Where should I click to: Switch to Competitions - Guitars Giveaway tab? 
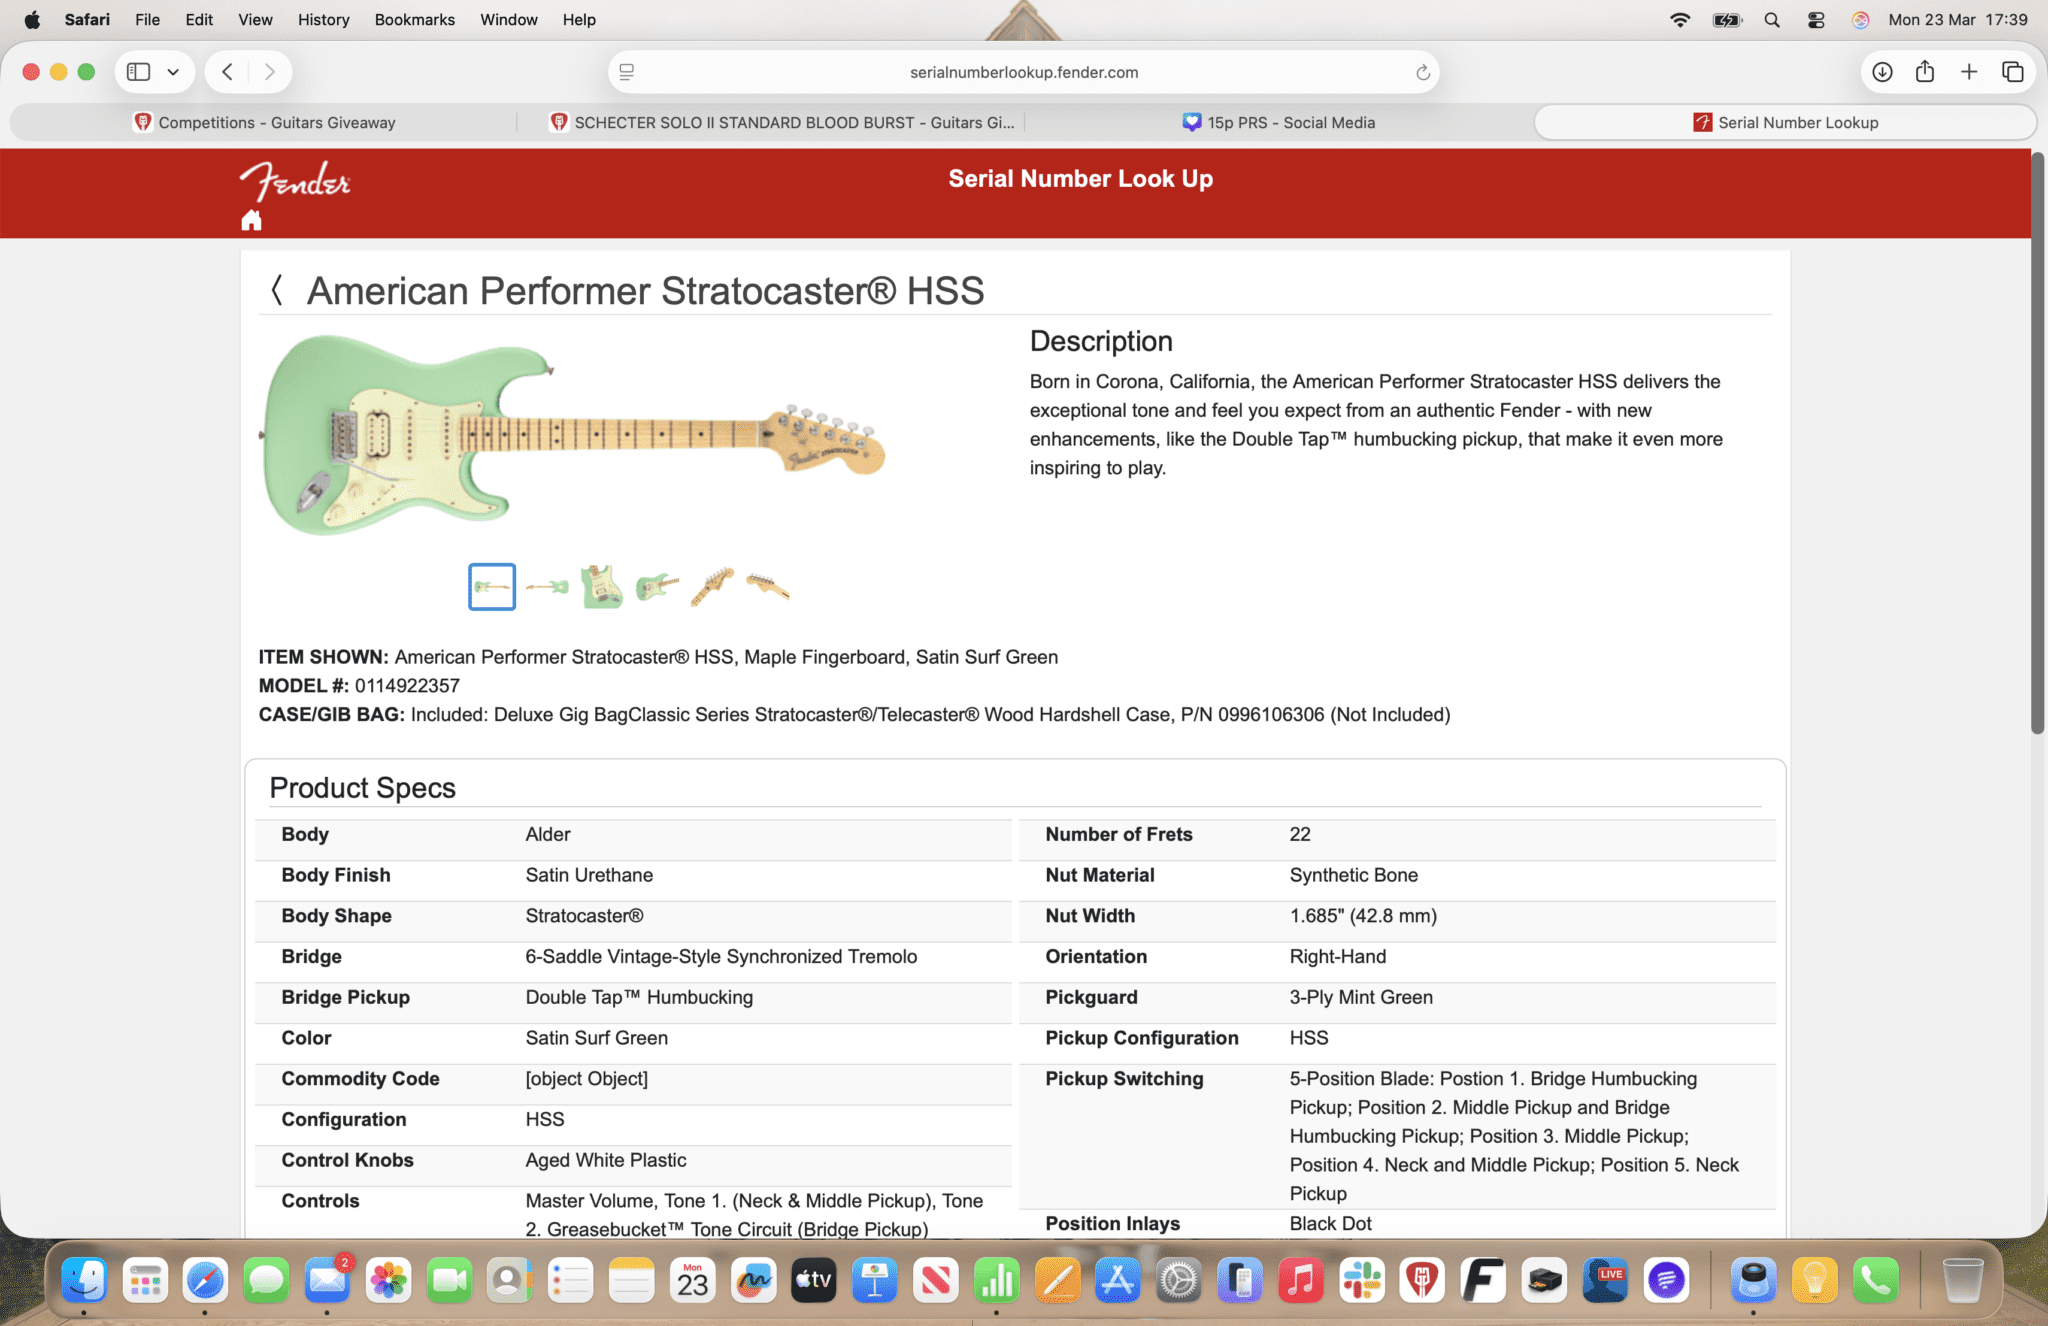[x=265, y=122]
